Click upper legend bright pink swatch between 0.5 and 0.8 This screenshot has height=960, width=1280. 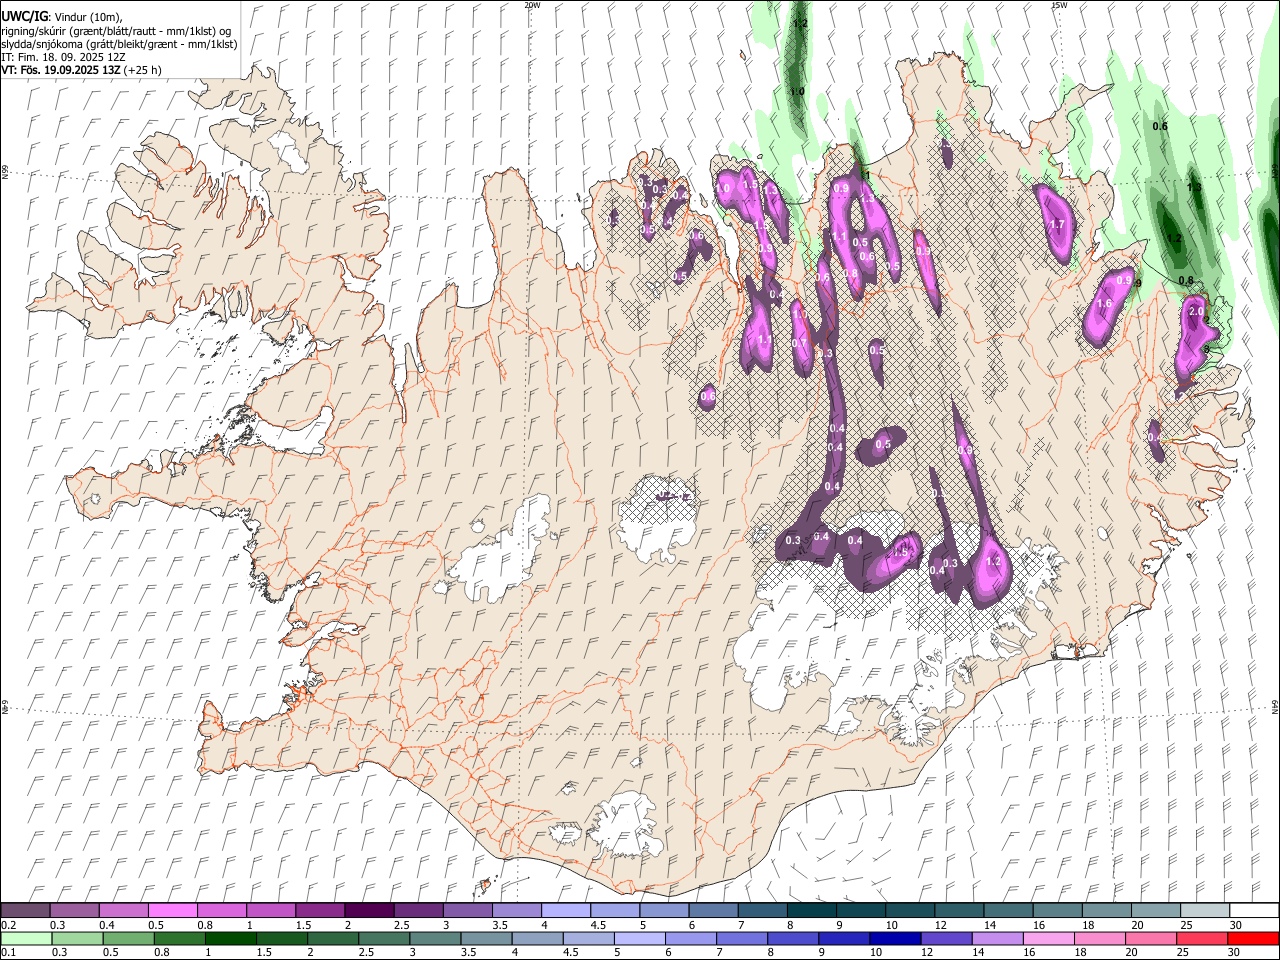[172, 910]
